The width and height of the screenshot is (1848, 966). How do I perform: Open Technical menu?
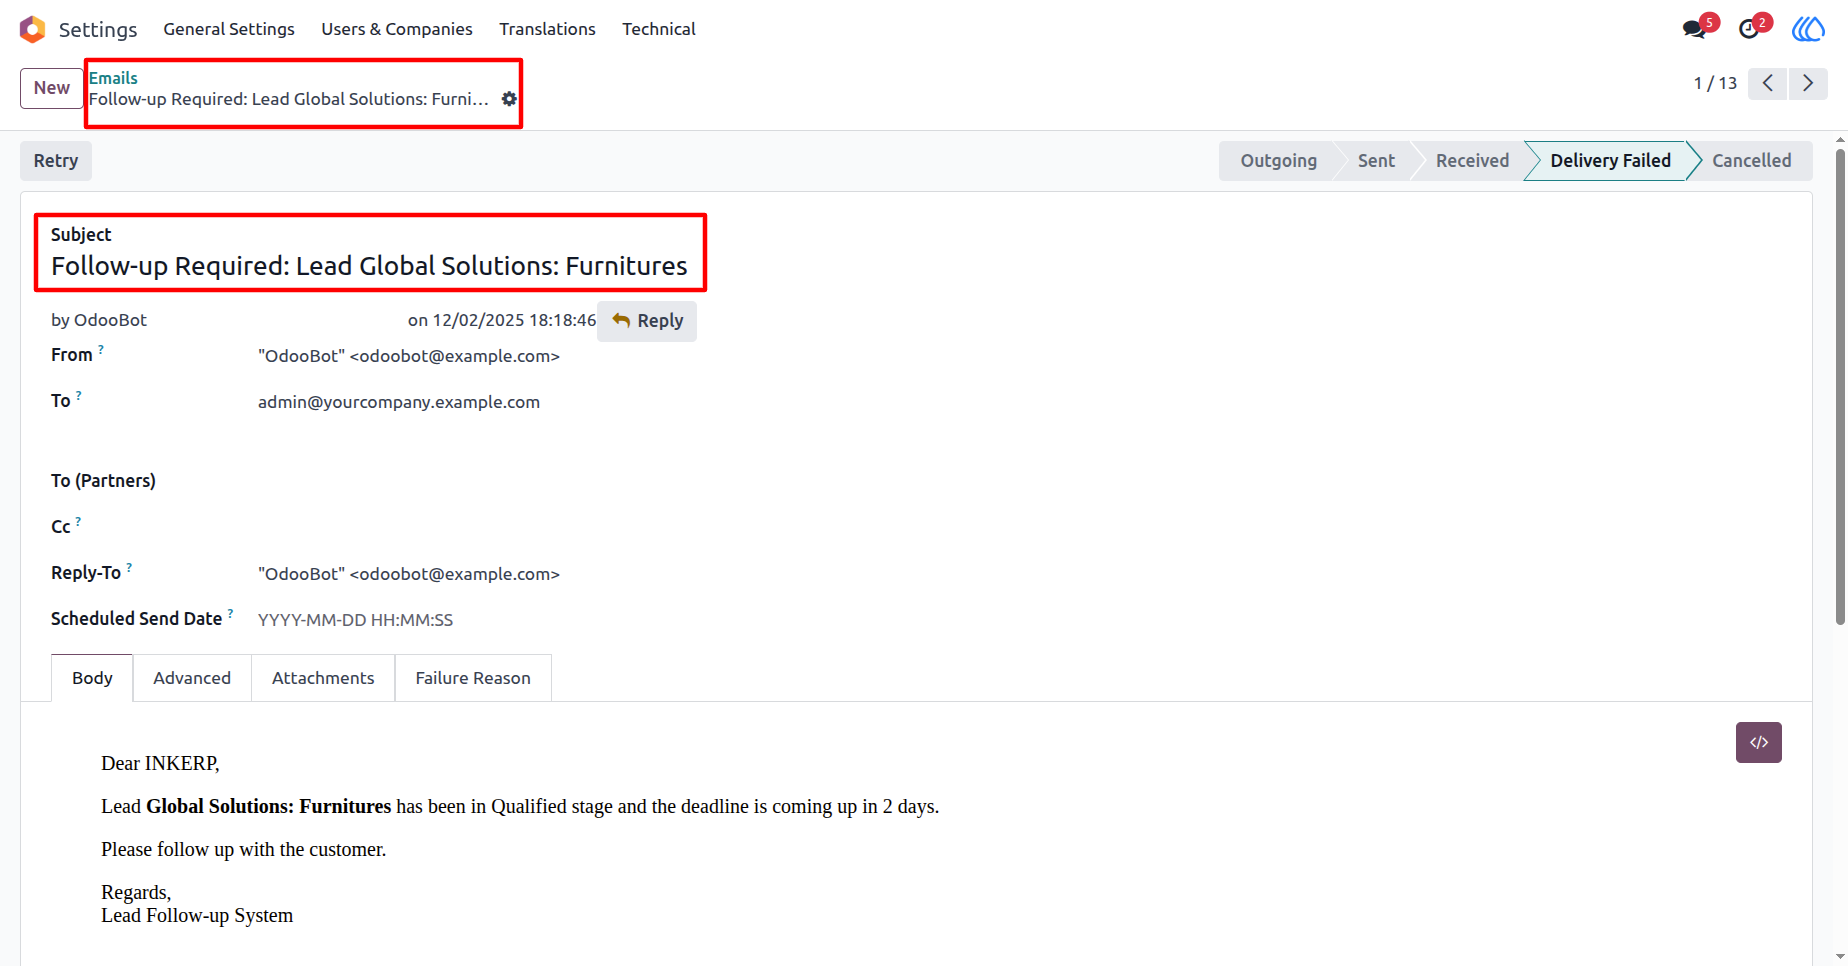[659, 29]
